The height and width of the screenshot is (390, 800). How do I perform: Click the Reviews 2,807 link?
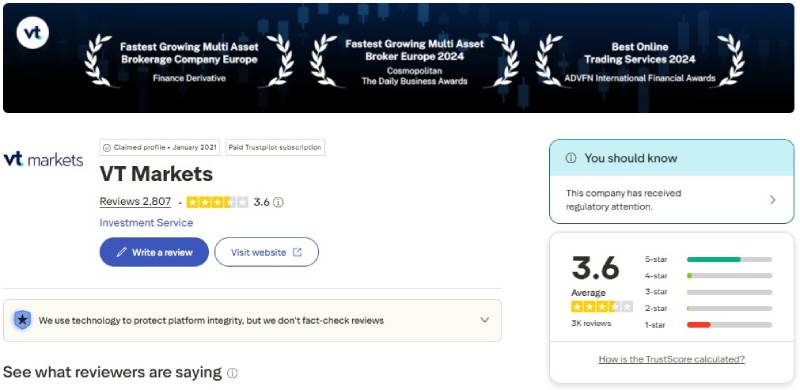point(135,202)
